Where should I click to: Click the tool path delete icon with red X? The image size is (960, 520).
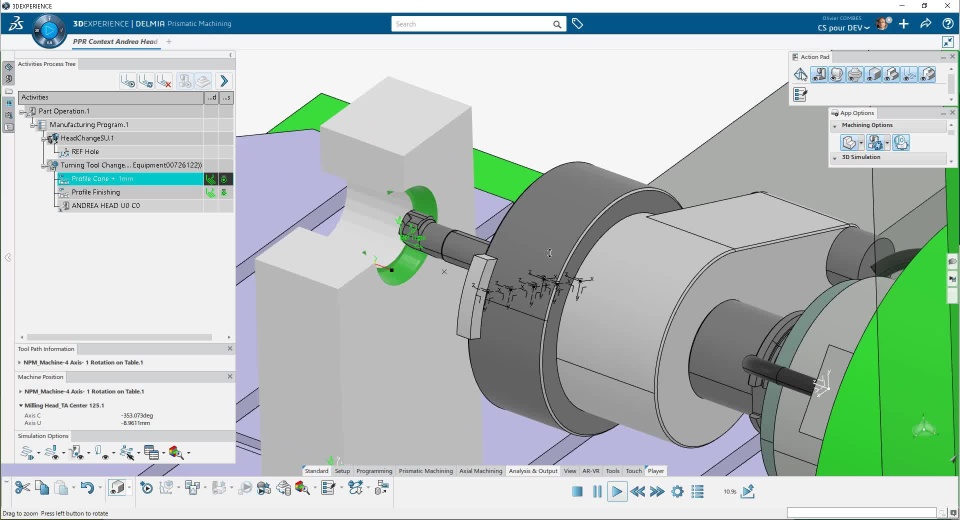pyautogui.click(x=163, y=81)
